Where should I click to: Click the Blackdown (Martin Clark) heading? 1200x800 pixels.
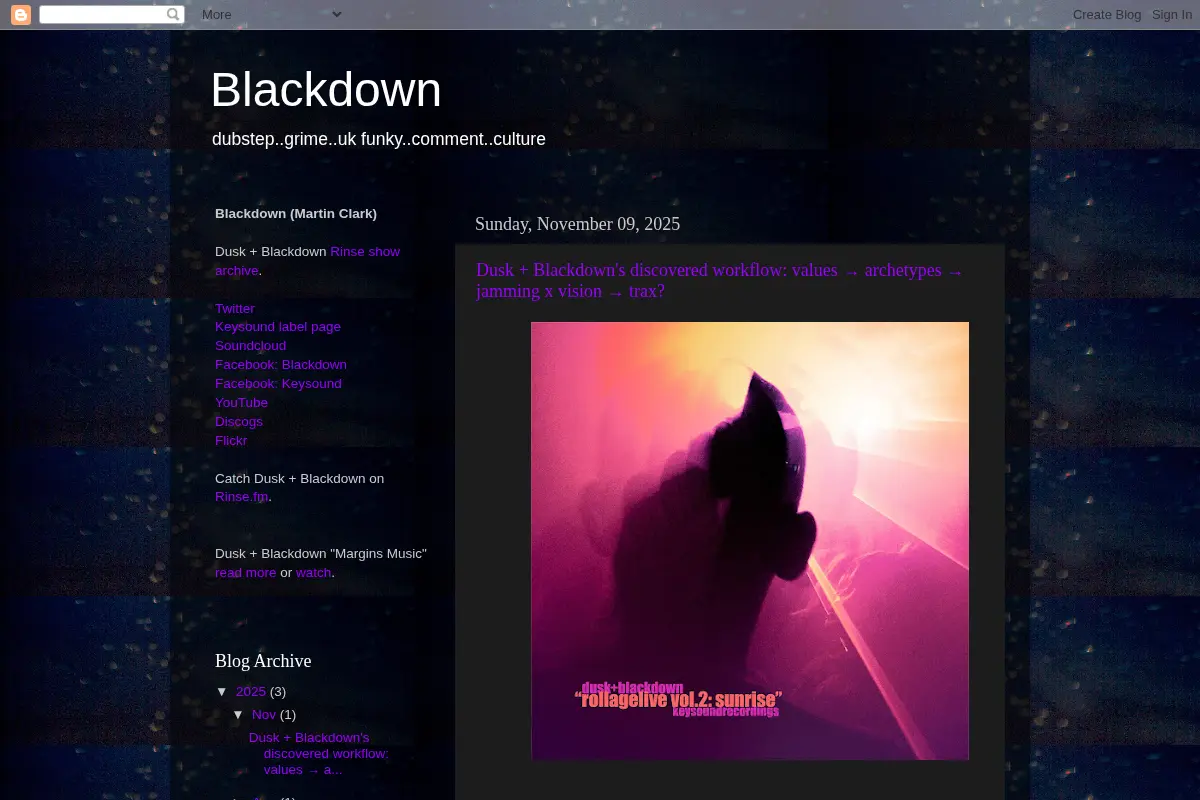pyautogui.click(x=296, y=214)
